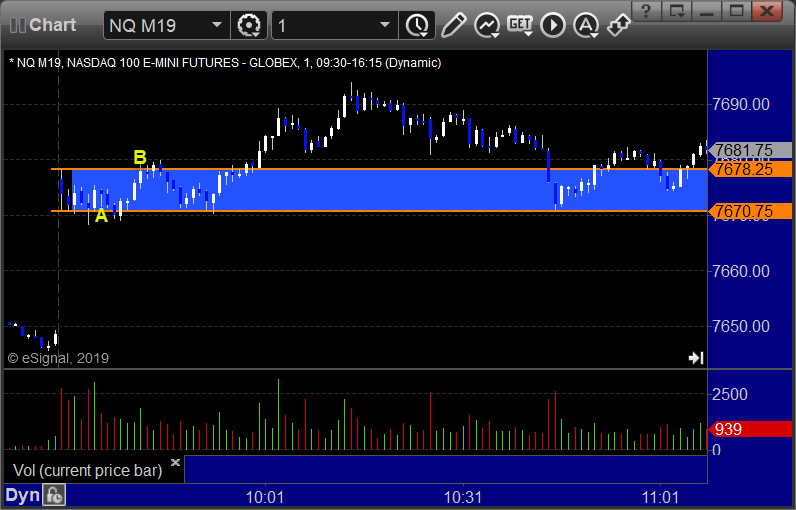Click the 10:31 time axis label
The width and height of the screenshot is (796, 510).
[x=463, y=497]
